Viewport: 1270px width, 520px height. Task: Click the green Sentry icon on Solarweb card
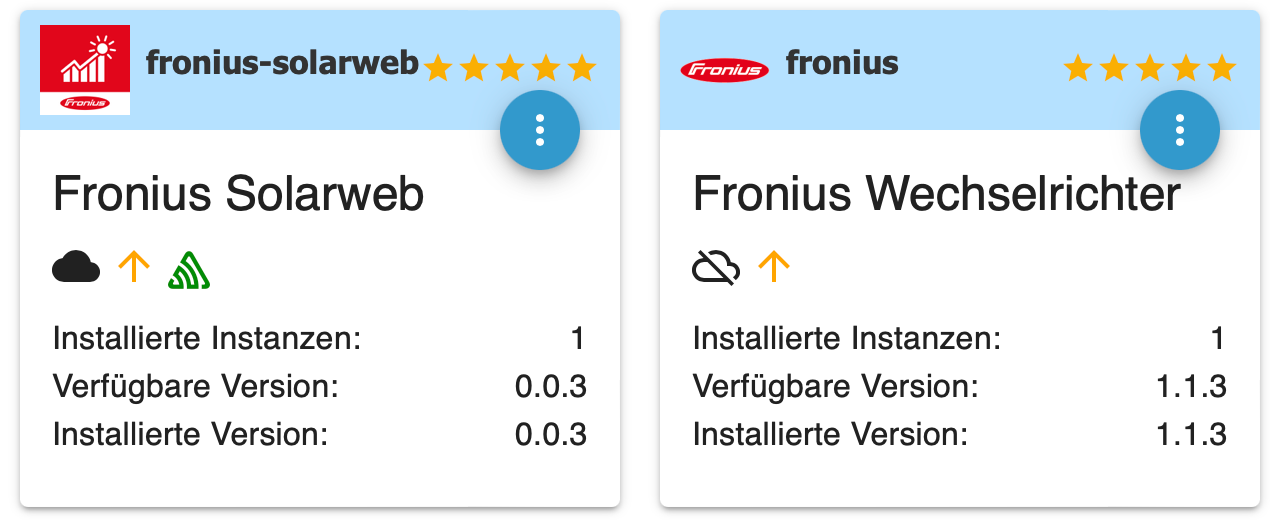[189, 269]
